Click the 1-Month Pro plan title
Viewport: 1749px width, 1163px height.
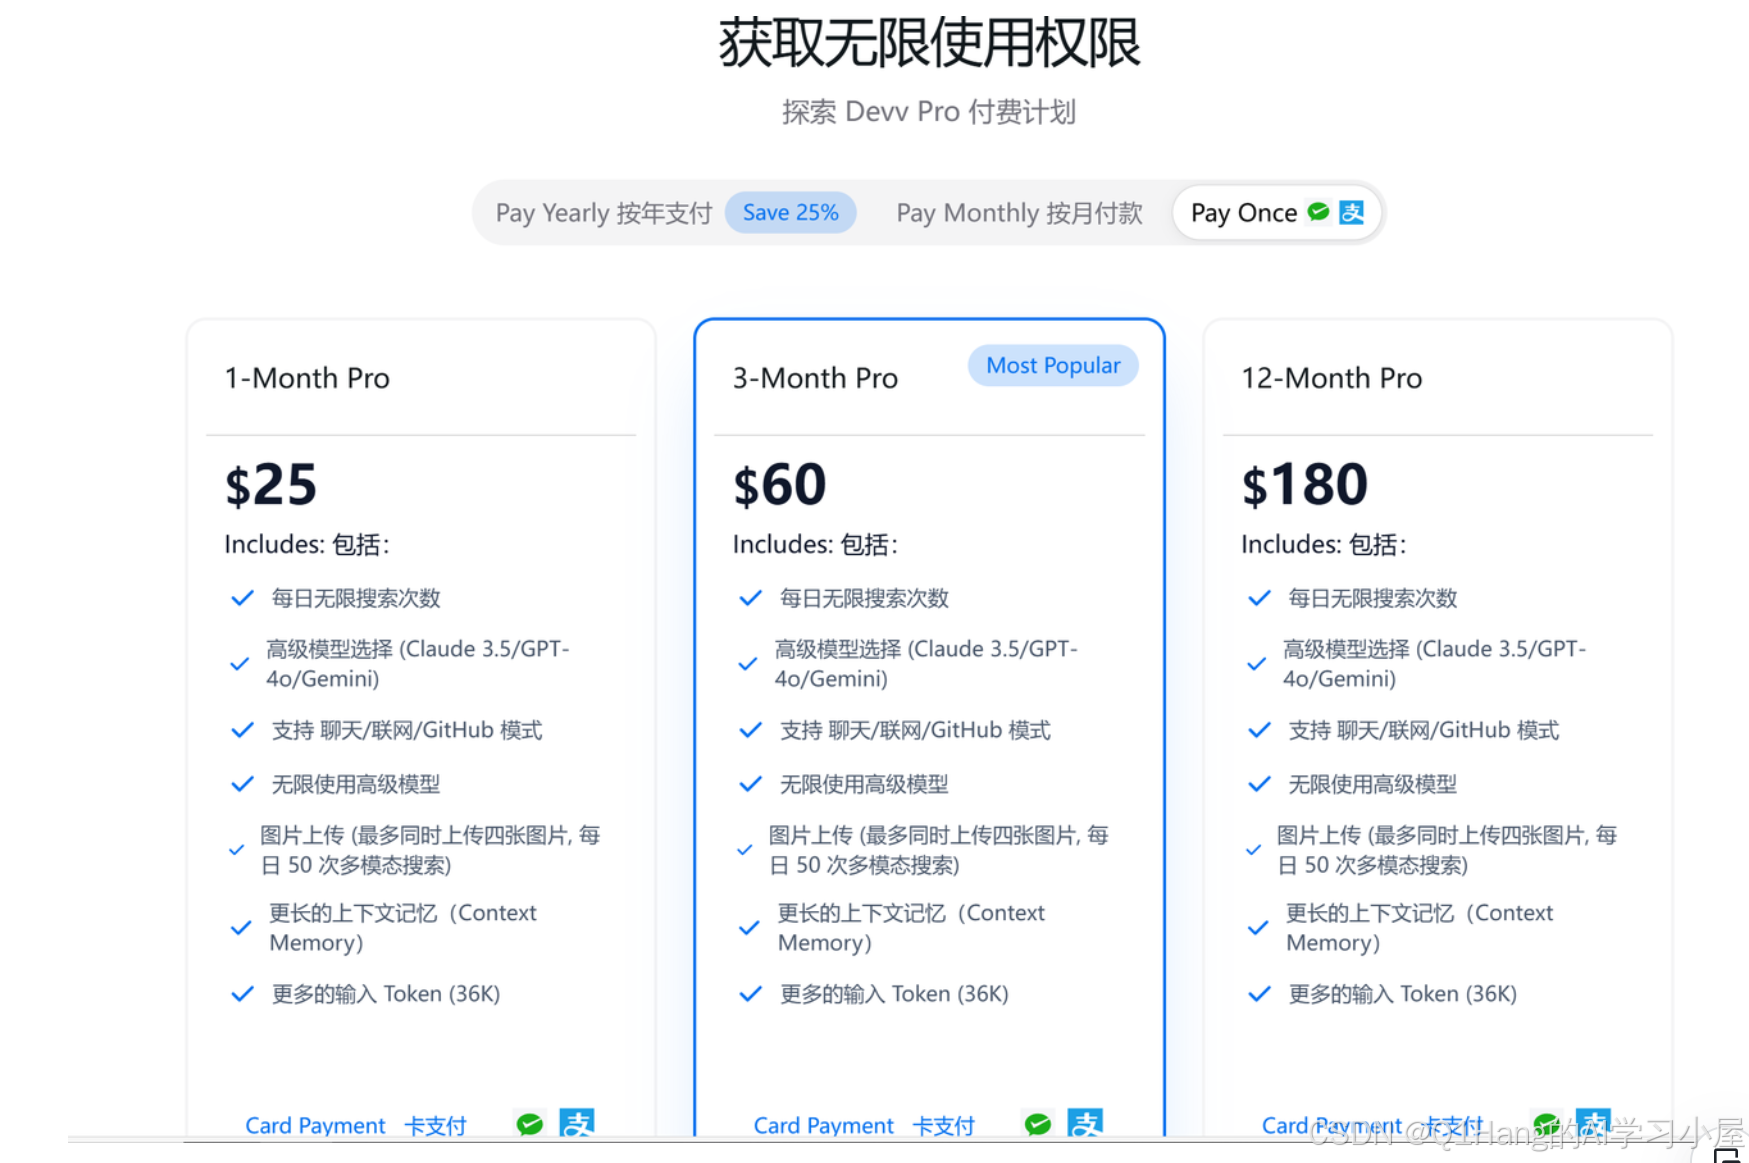click(x=307, y=378)
